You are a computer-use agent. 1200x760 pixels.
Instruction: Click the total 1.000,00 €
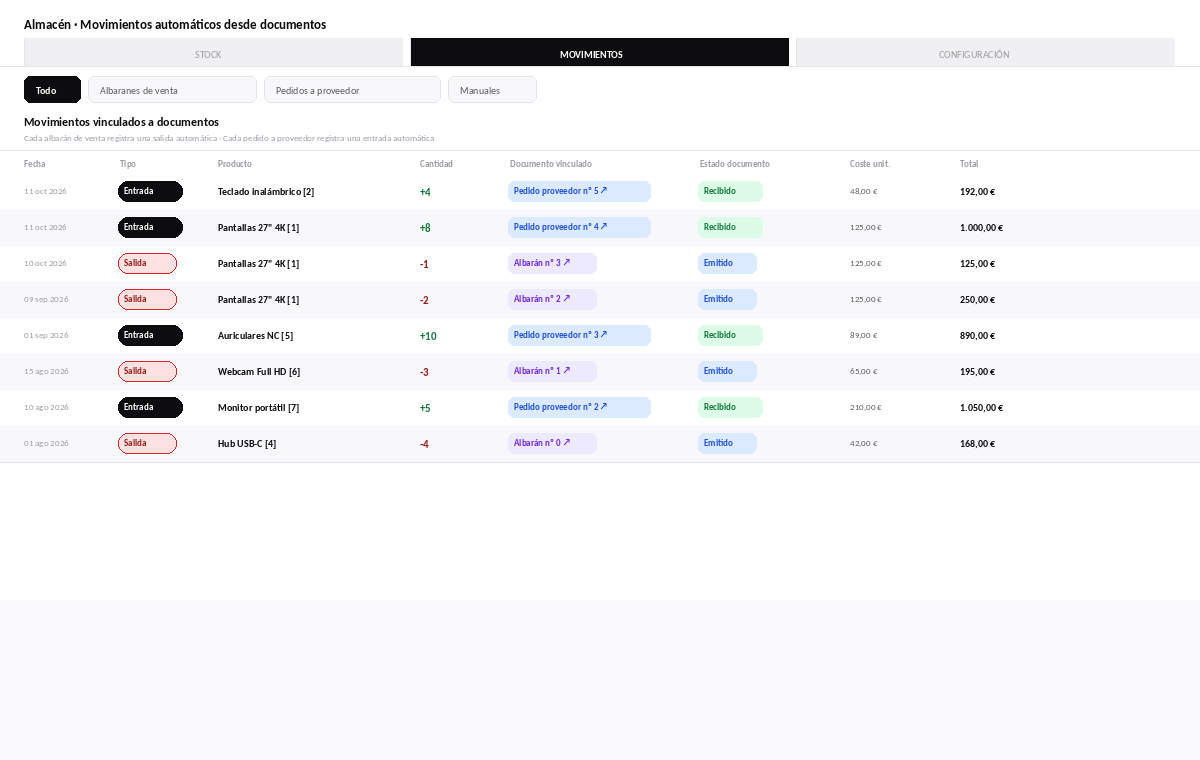pos(981,228)
